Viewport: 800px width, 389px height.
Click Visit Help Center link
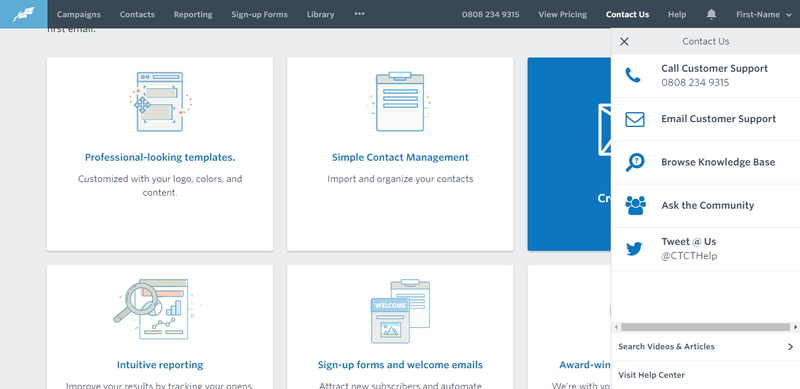(x=652, y=375)
